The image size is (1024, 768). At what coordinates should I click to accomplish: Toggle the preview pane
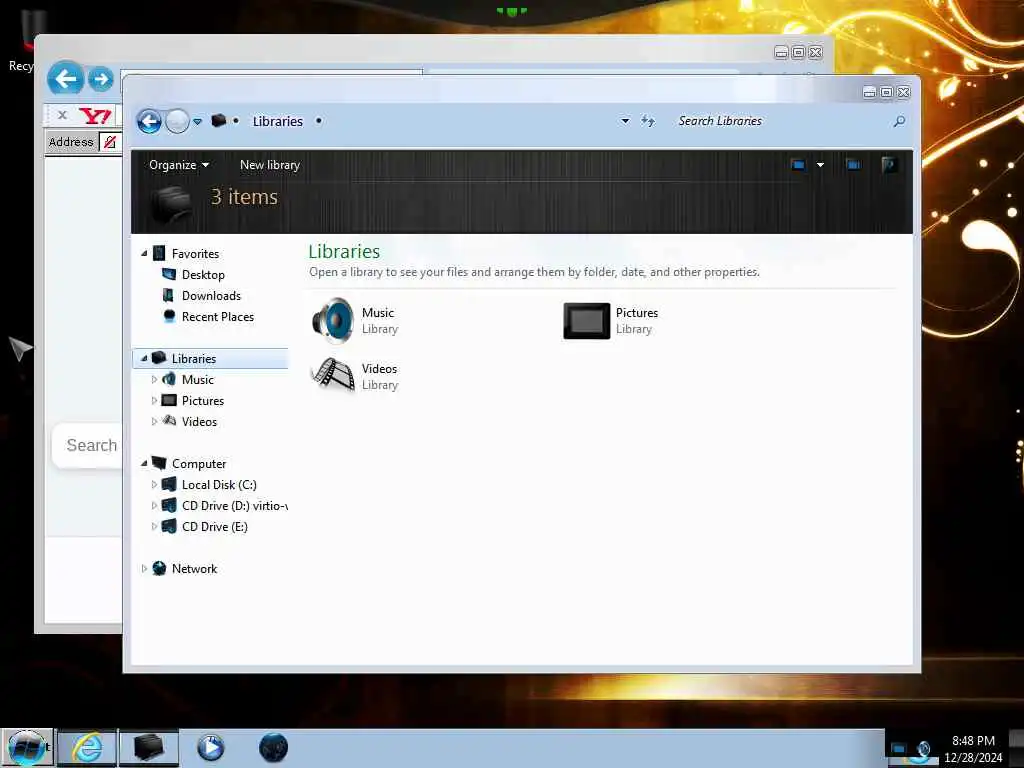tap(853, 165)
